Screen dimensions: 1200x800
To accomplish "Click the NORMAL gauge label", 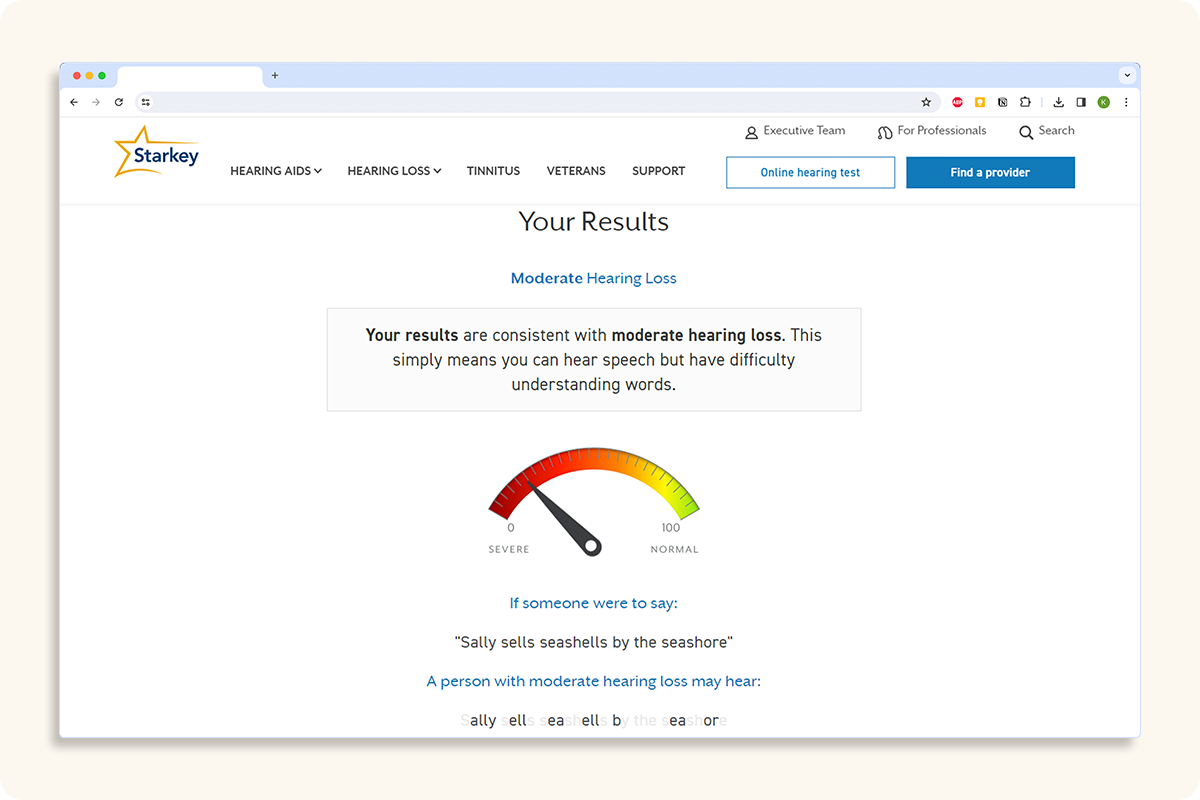I will coord(675,549).
